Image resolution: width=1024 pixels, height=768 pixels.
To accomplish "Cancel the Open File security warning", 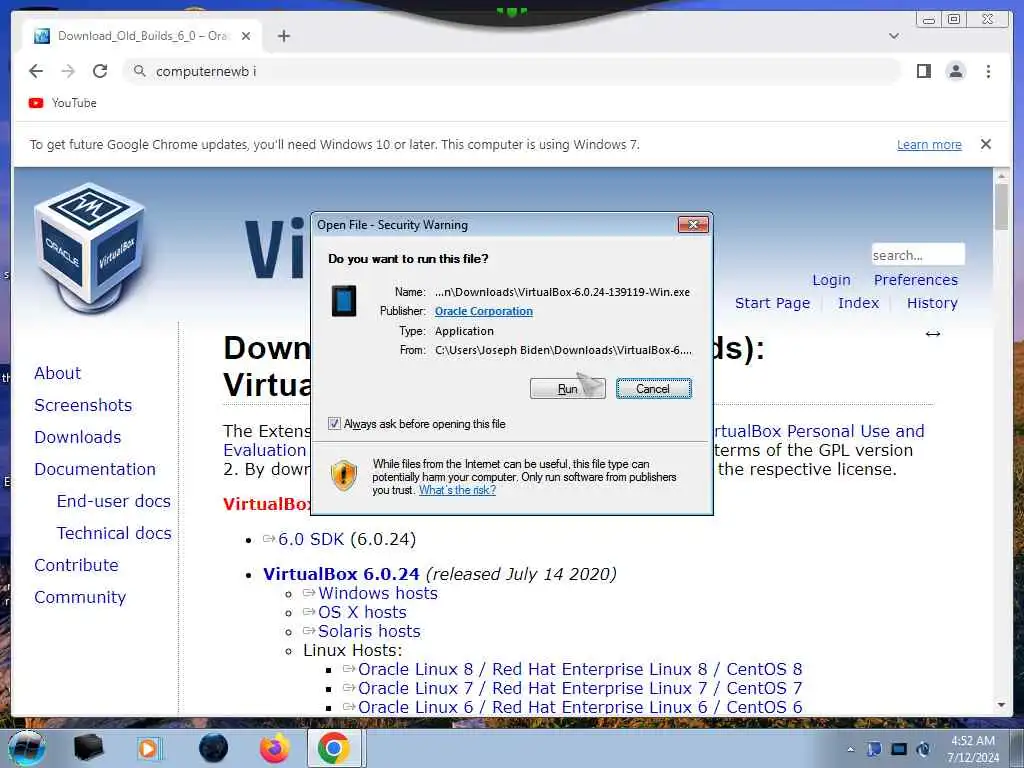I will [x=653, y=389].
